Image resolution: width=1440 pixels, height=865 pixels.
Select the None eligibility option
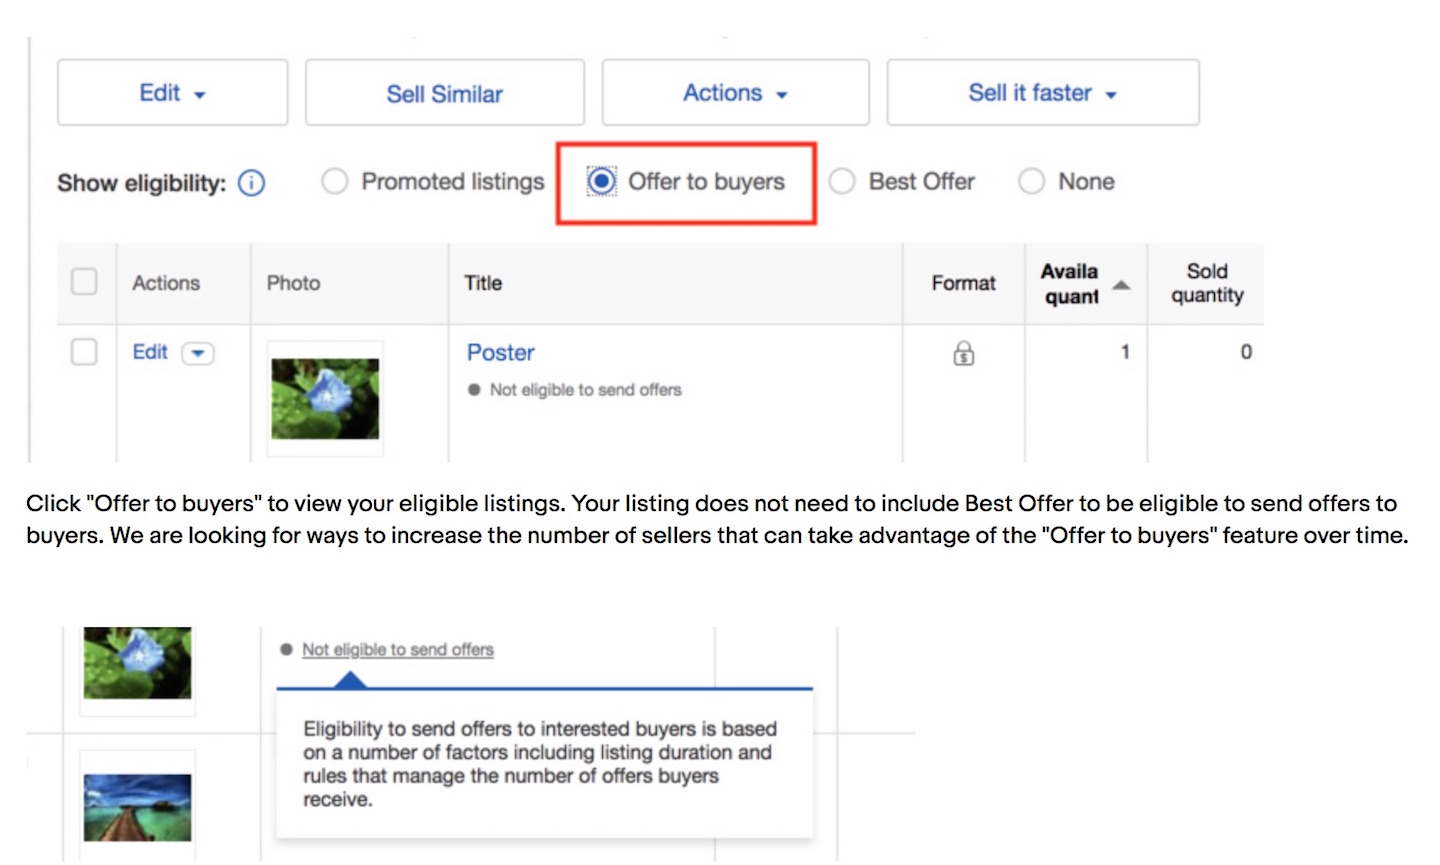(1031, 182)
